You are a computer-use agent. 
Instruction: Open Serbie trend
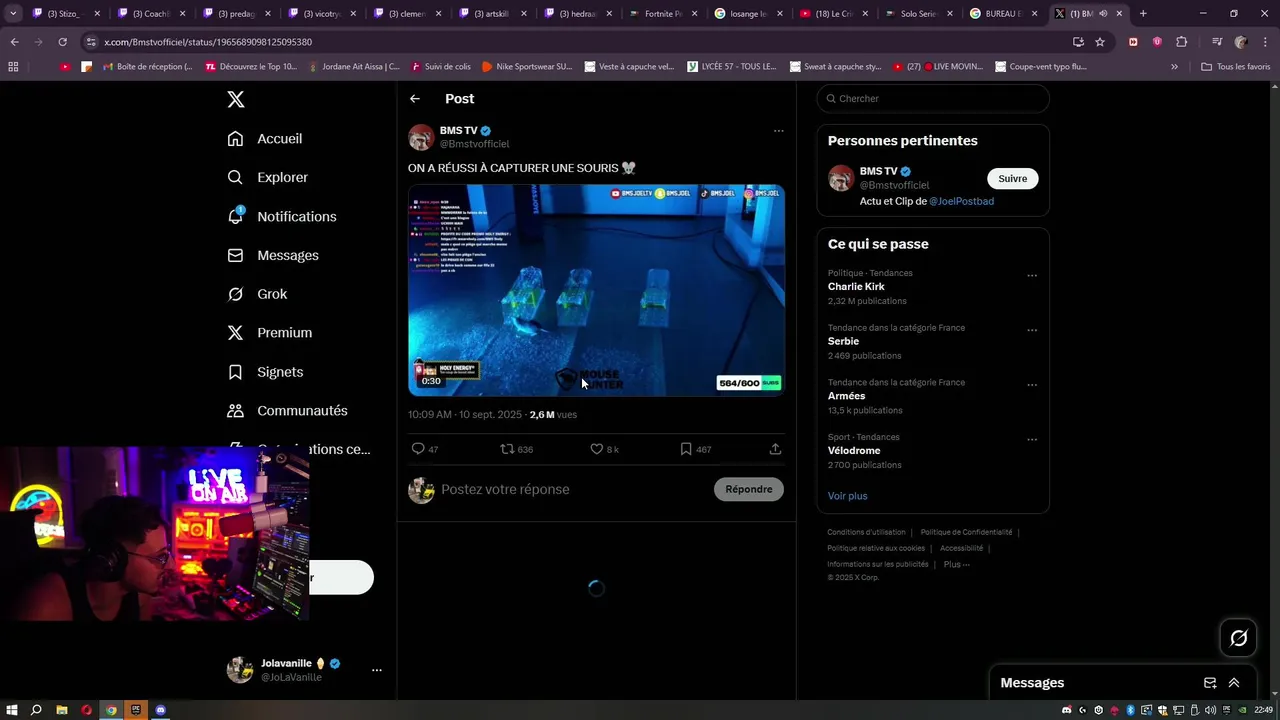tap(843, 342)
